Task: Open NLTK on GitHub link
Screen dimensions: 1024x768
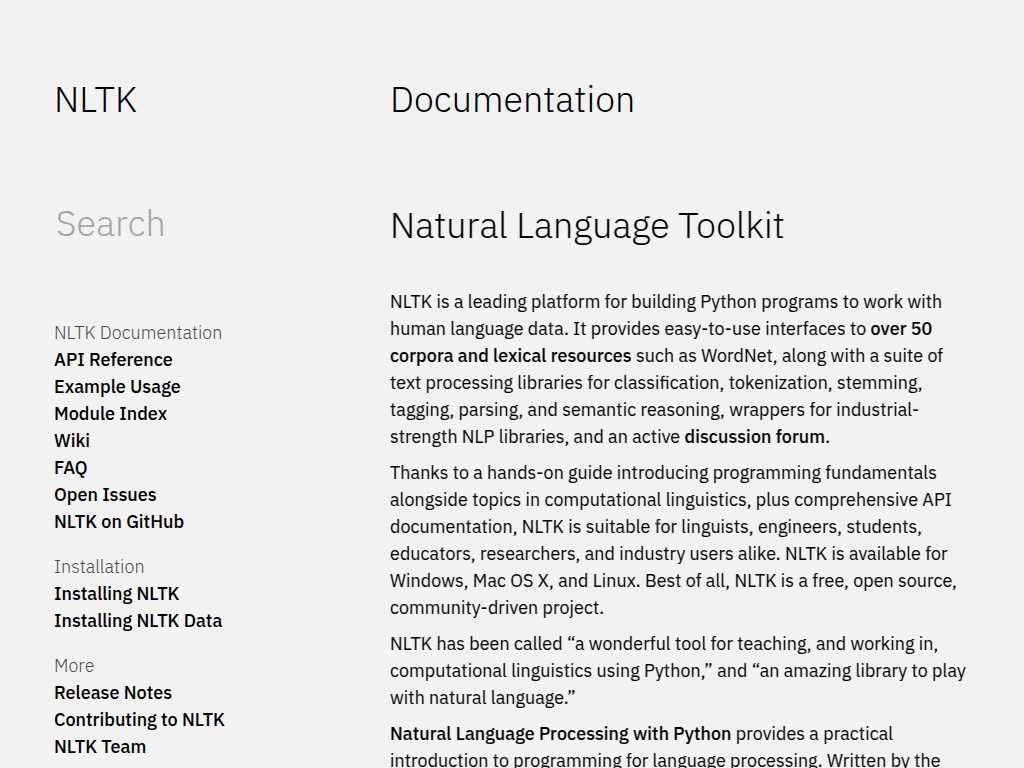Action: tap(119, 522)
